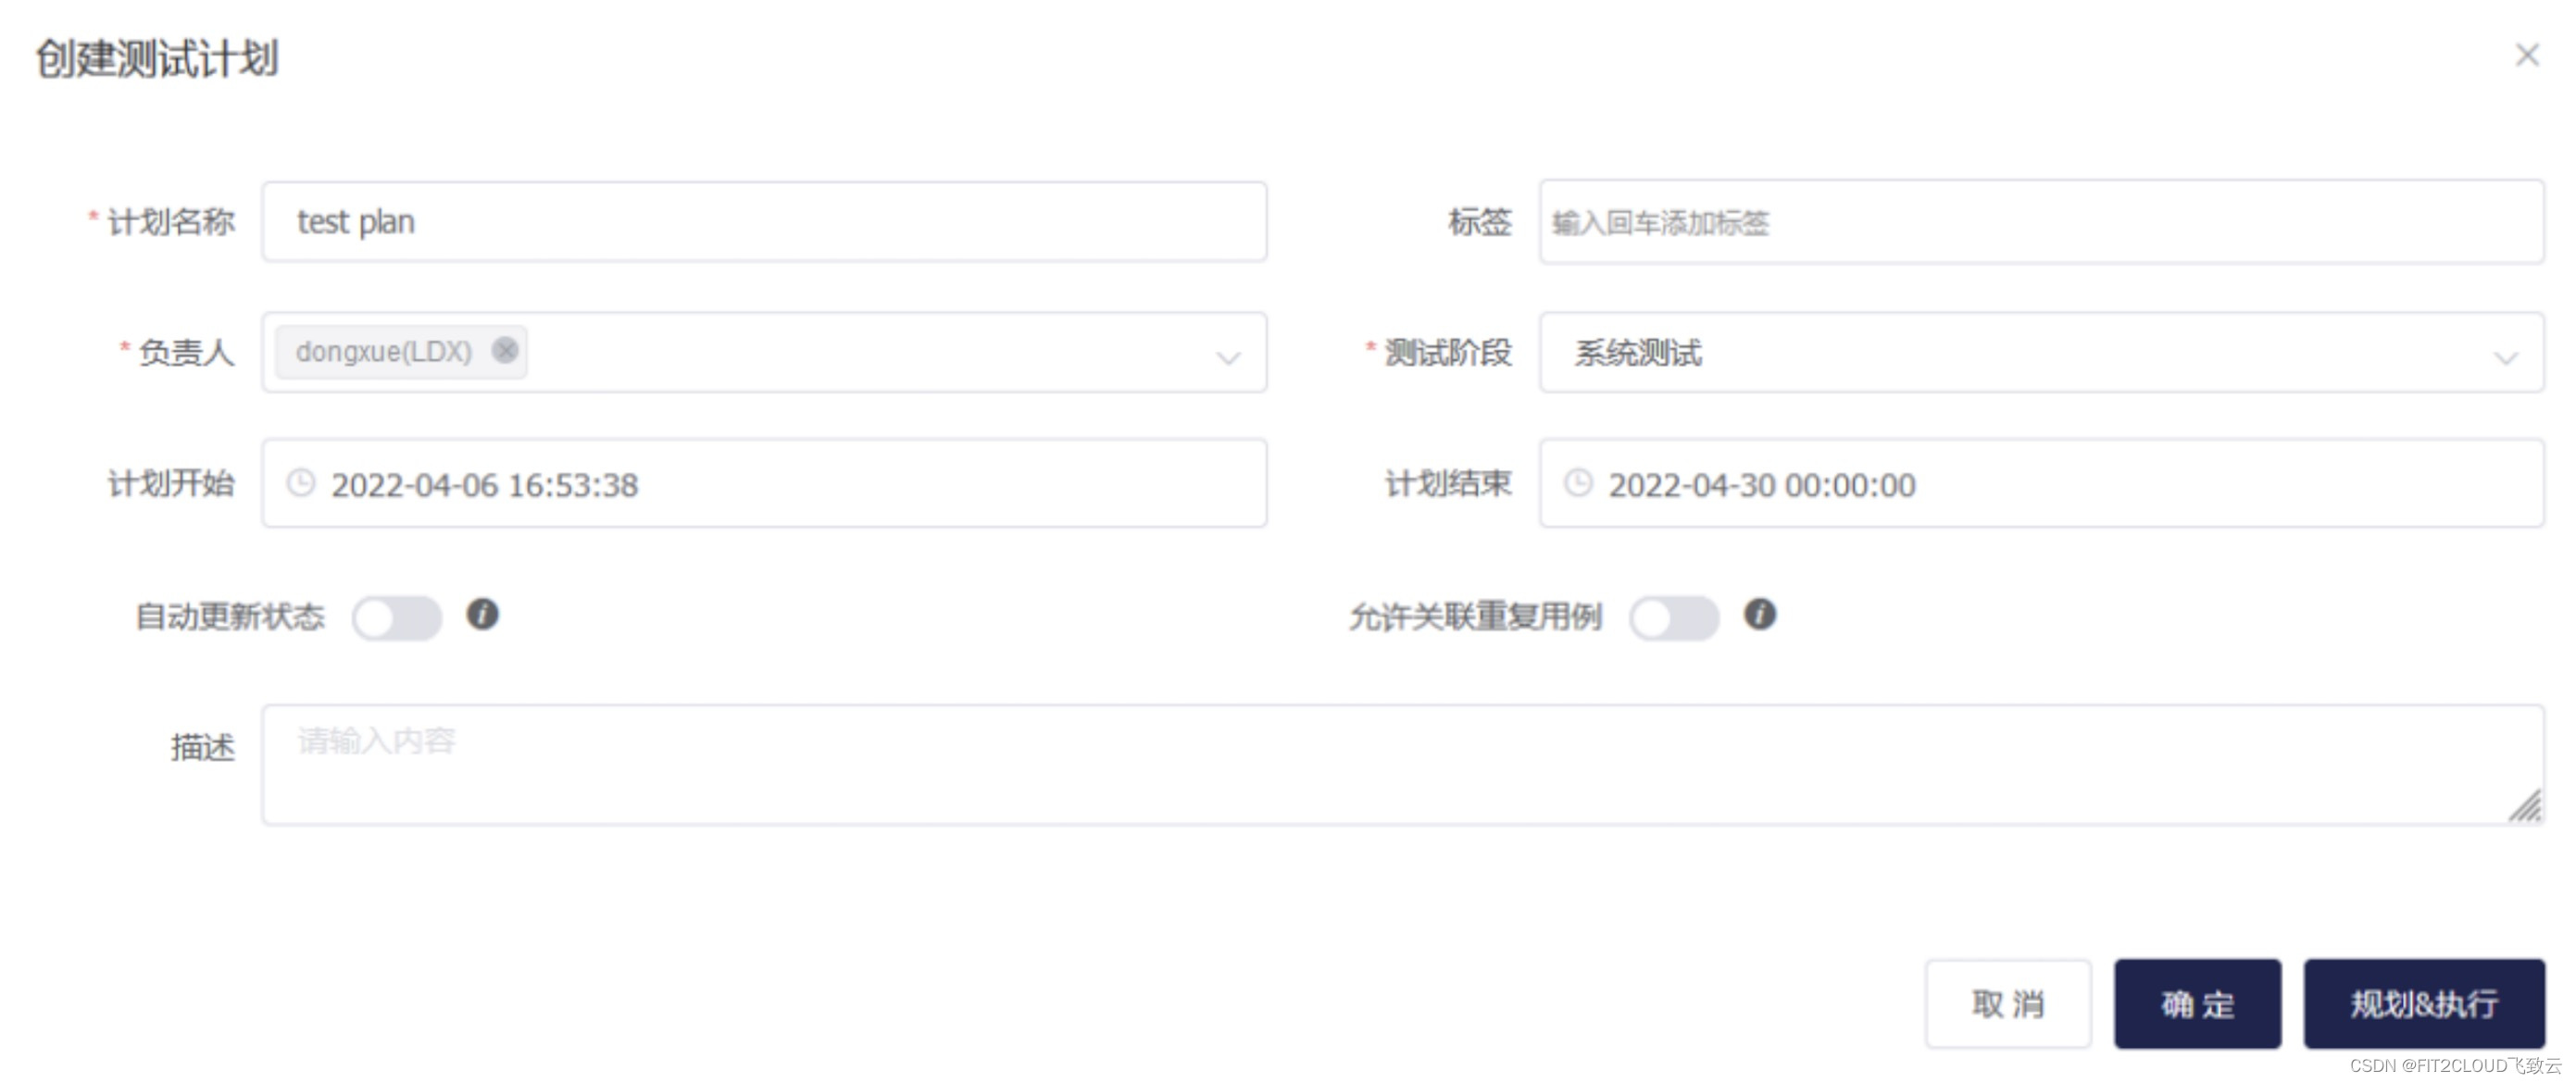Click the 规划&执行 button
Image resolution: width=2576 pixels, height=1083 pixels.
coord(2423,1003)
